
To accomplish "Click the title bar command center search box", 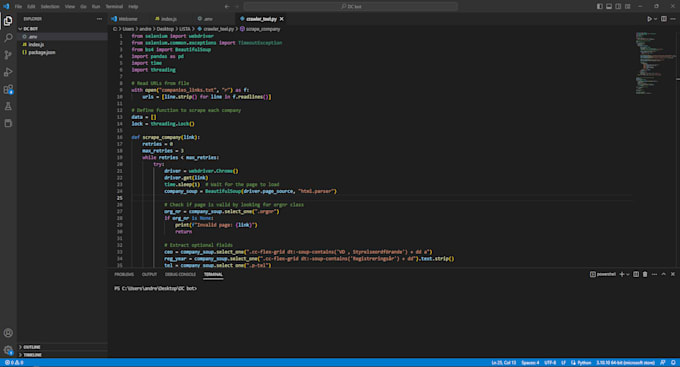I will [351, 7].
